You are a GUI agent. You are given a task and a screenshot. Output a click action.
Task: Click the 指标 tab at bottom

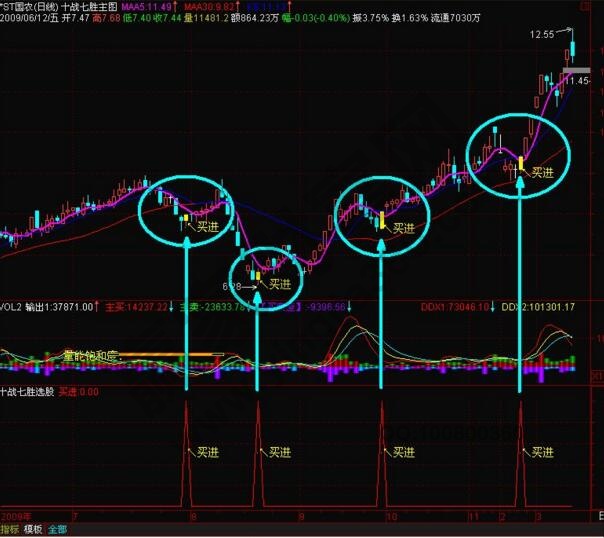[10, 529]
